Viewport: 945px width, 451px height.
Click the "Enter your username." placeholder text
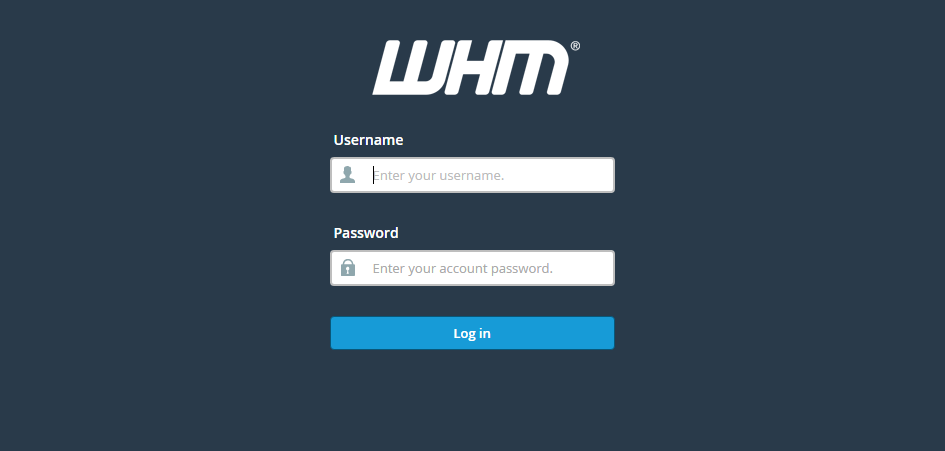point(438,175)
